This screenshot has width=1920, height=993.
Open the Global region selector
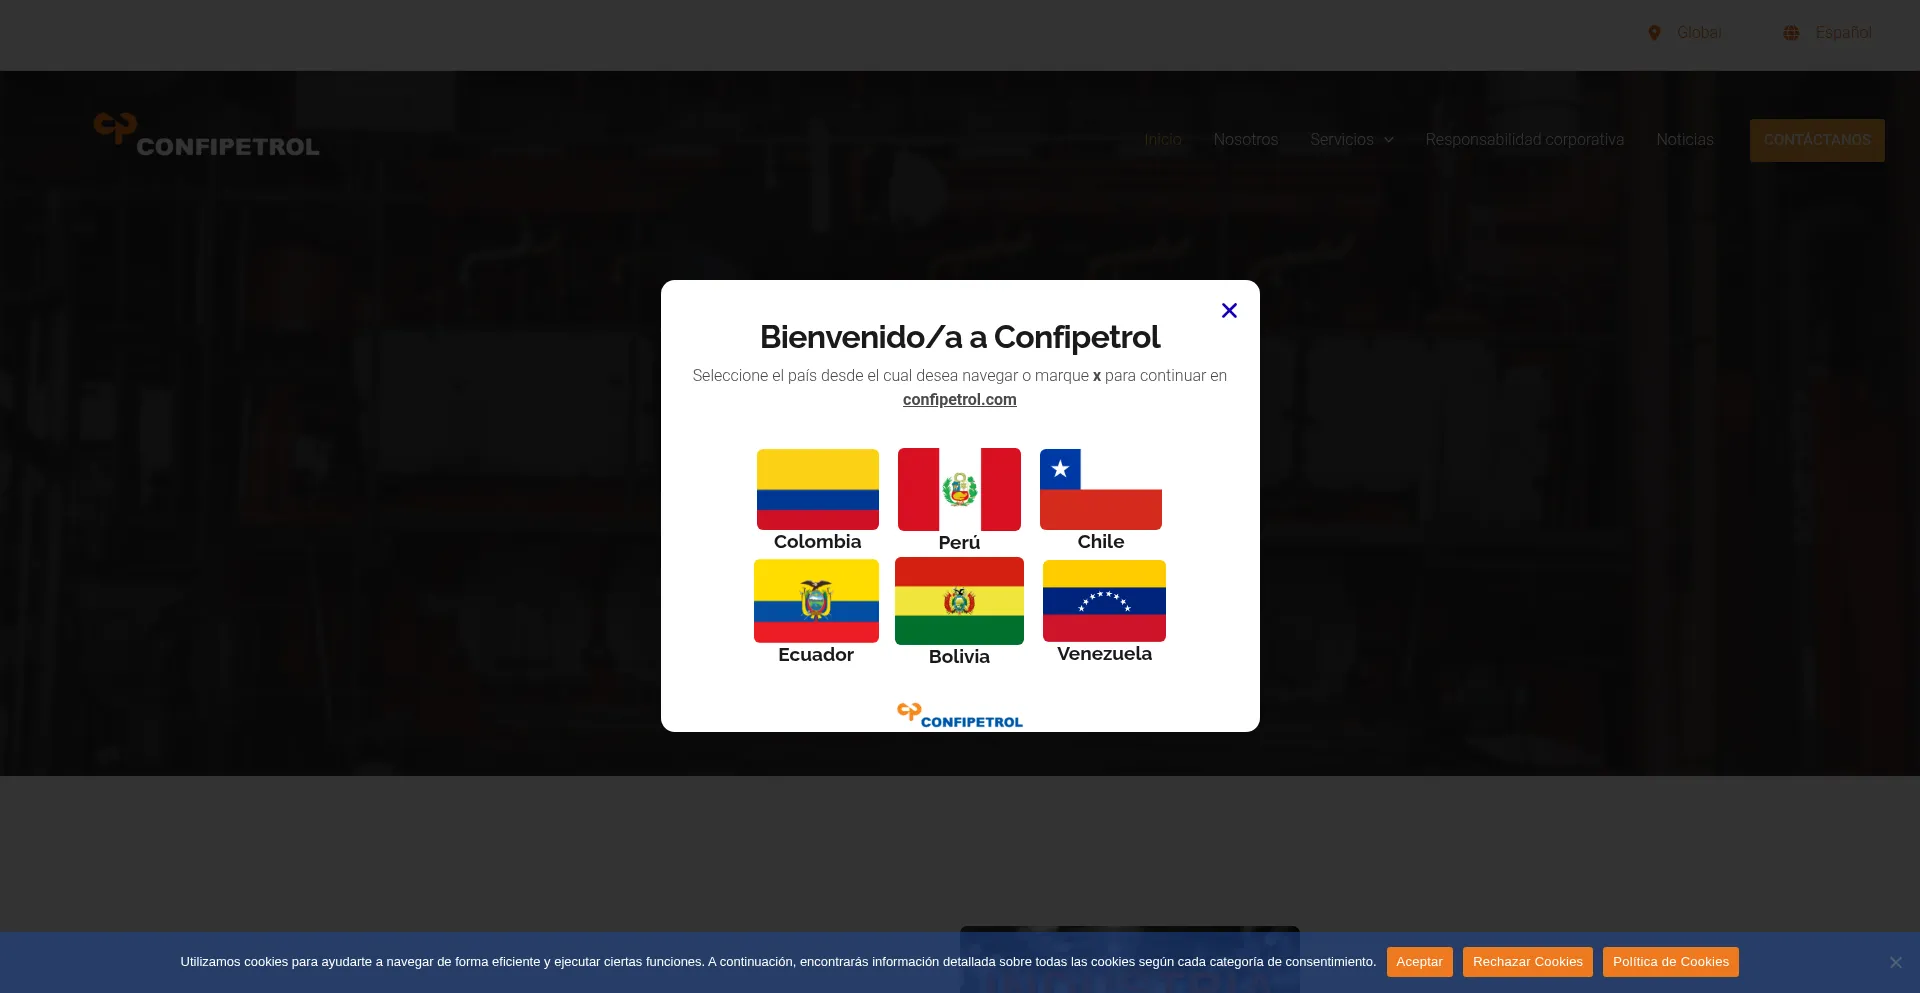1698,33
